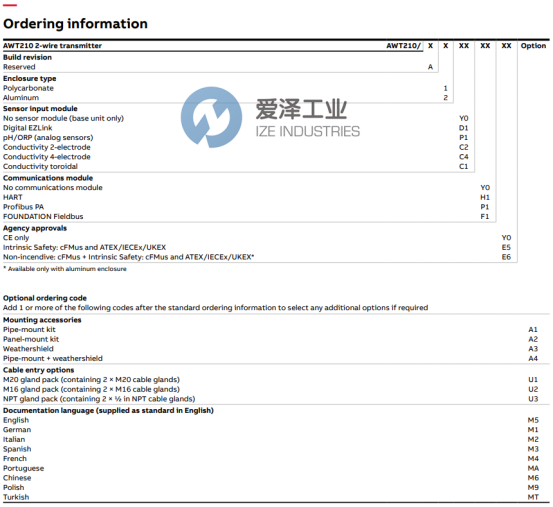Click the AWT210 2-wire transmitter row
This screenshot has height=507, width=553.
[212, 46]
